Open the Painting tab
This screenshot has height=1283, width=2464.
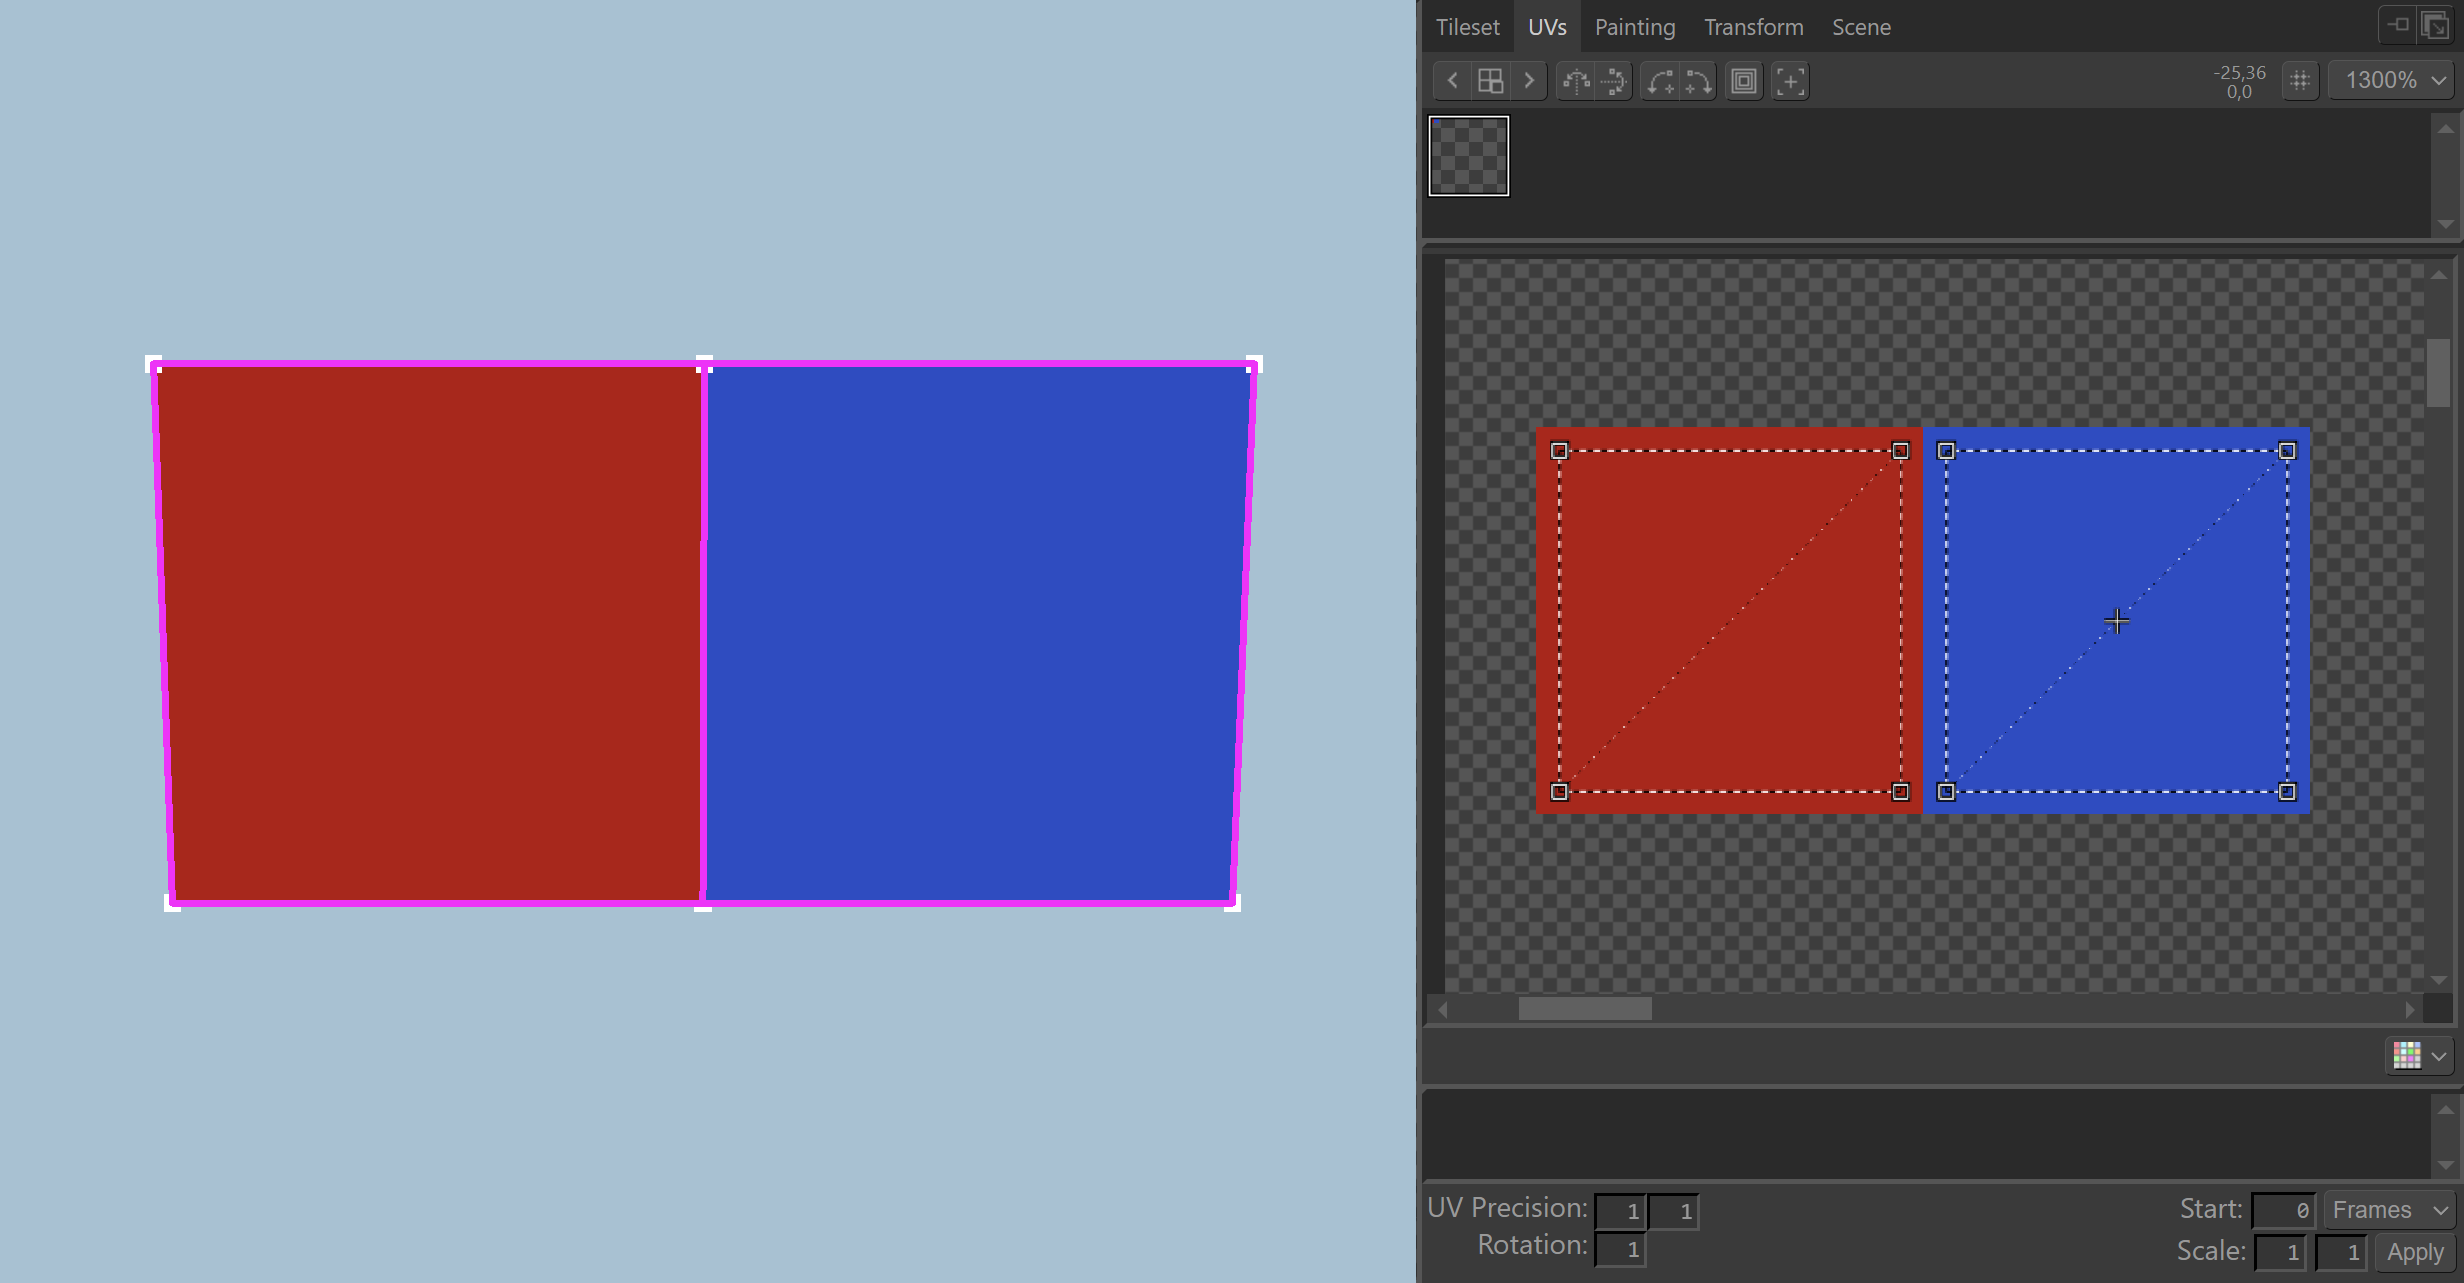click(x=1635, y=27)
